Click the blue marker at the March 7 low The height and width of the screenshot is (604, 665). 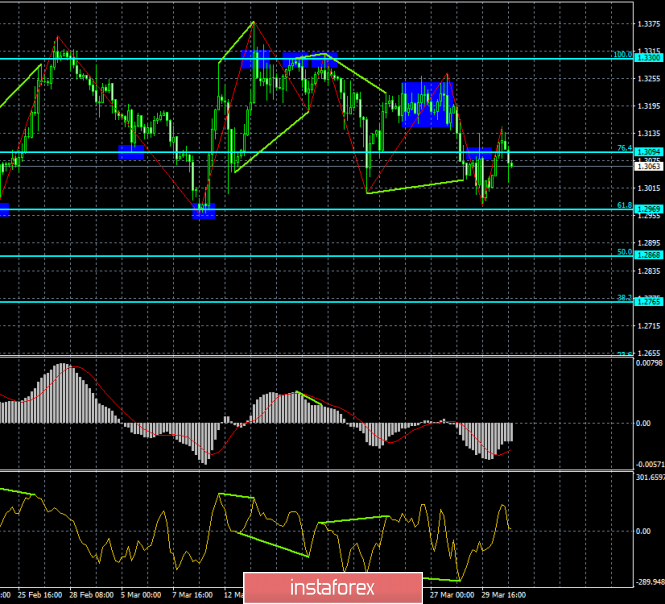tap(203, 211)
